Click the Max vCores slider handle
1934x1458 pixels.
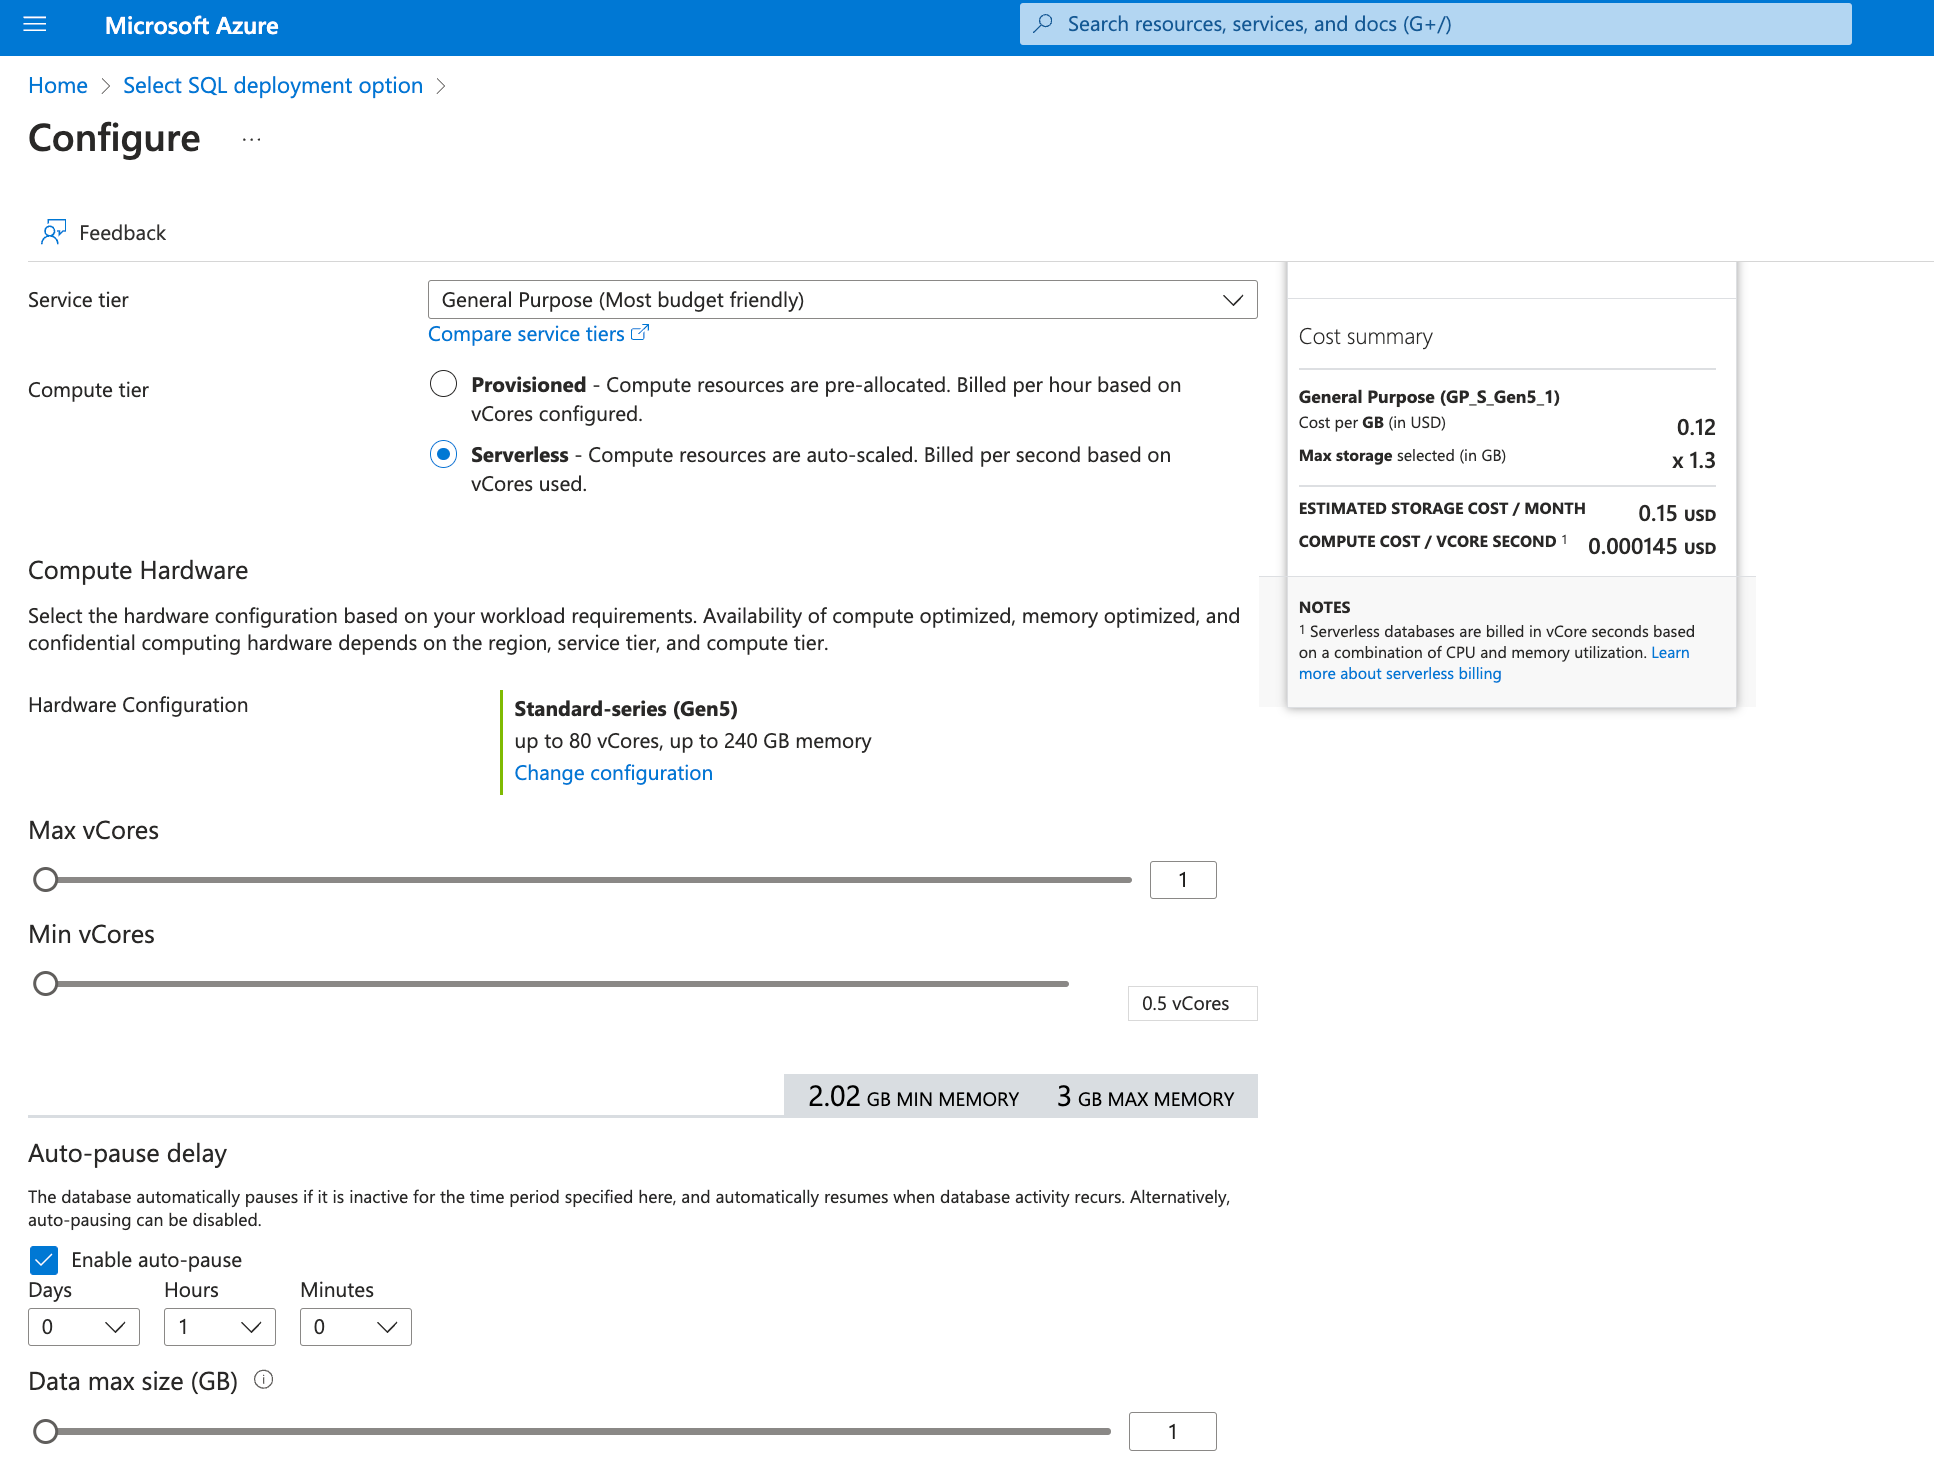pos(45,880)
